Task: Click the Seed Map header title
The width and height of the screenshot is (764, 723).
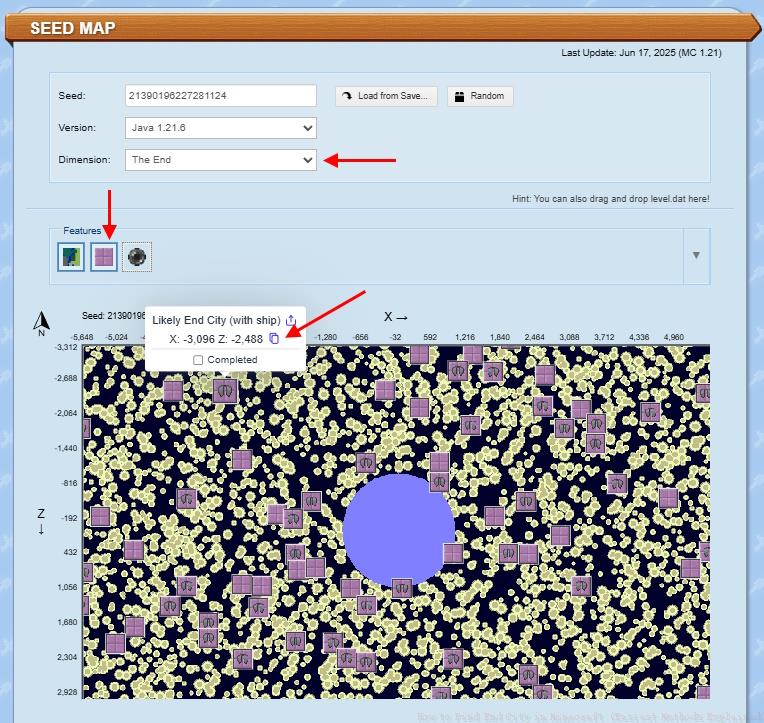Action: click(72, 28)
